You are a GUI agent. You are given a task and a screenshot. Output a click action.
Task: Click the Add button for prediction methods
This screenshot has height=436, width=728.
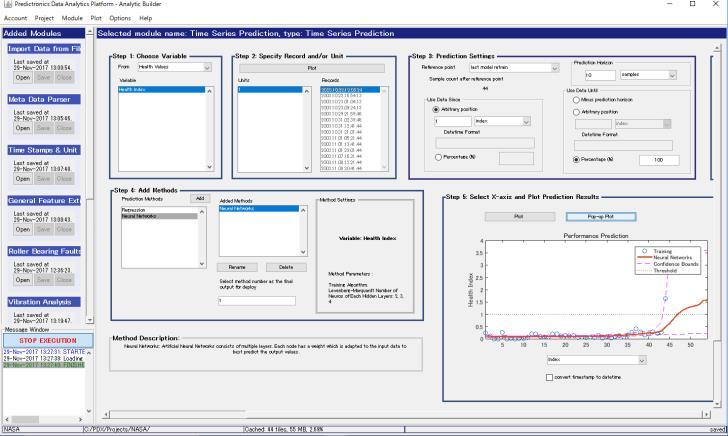199,198
